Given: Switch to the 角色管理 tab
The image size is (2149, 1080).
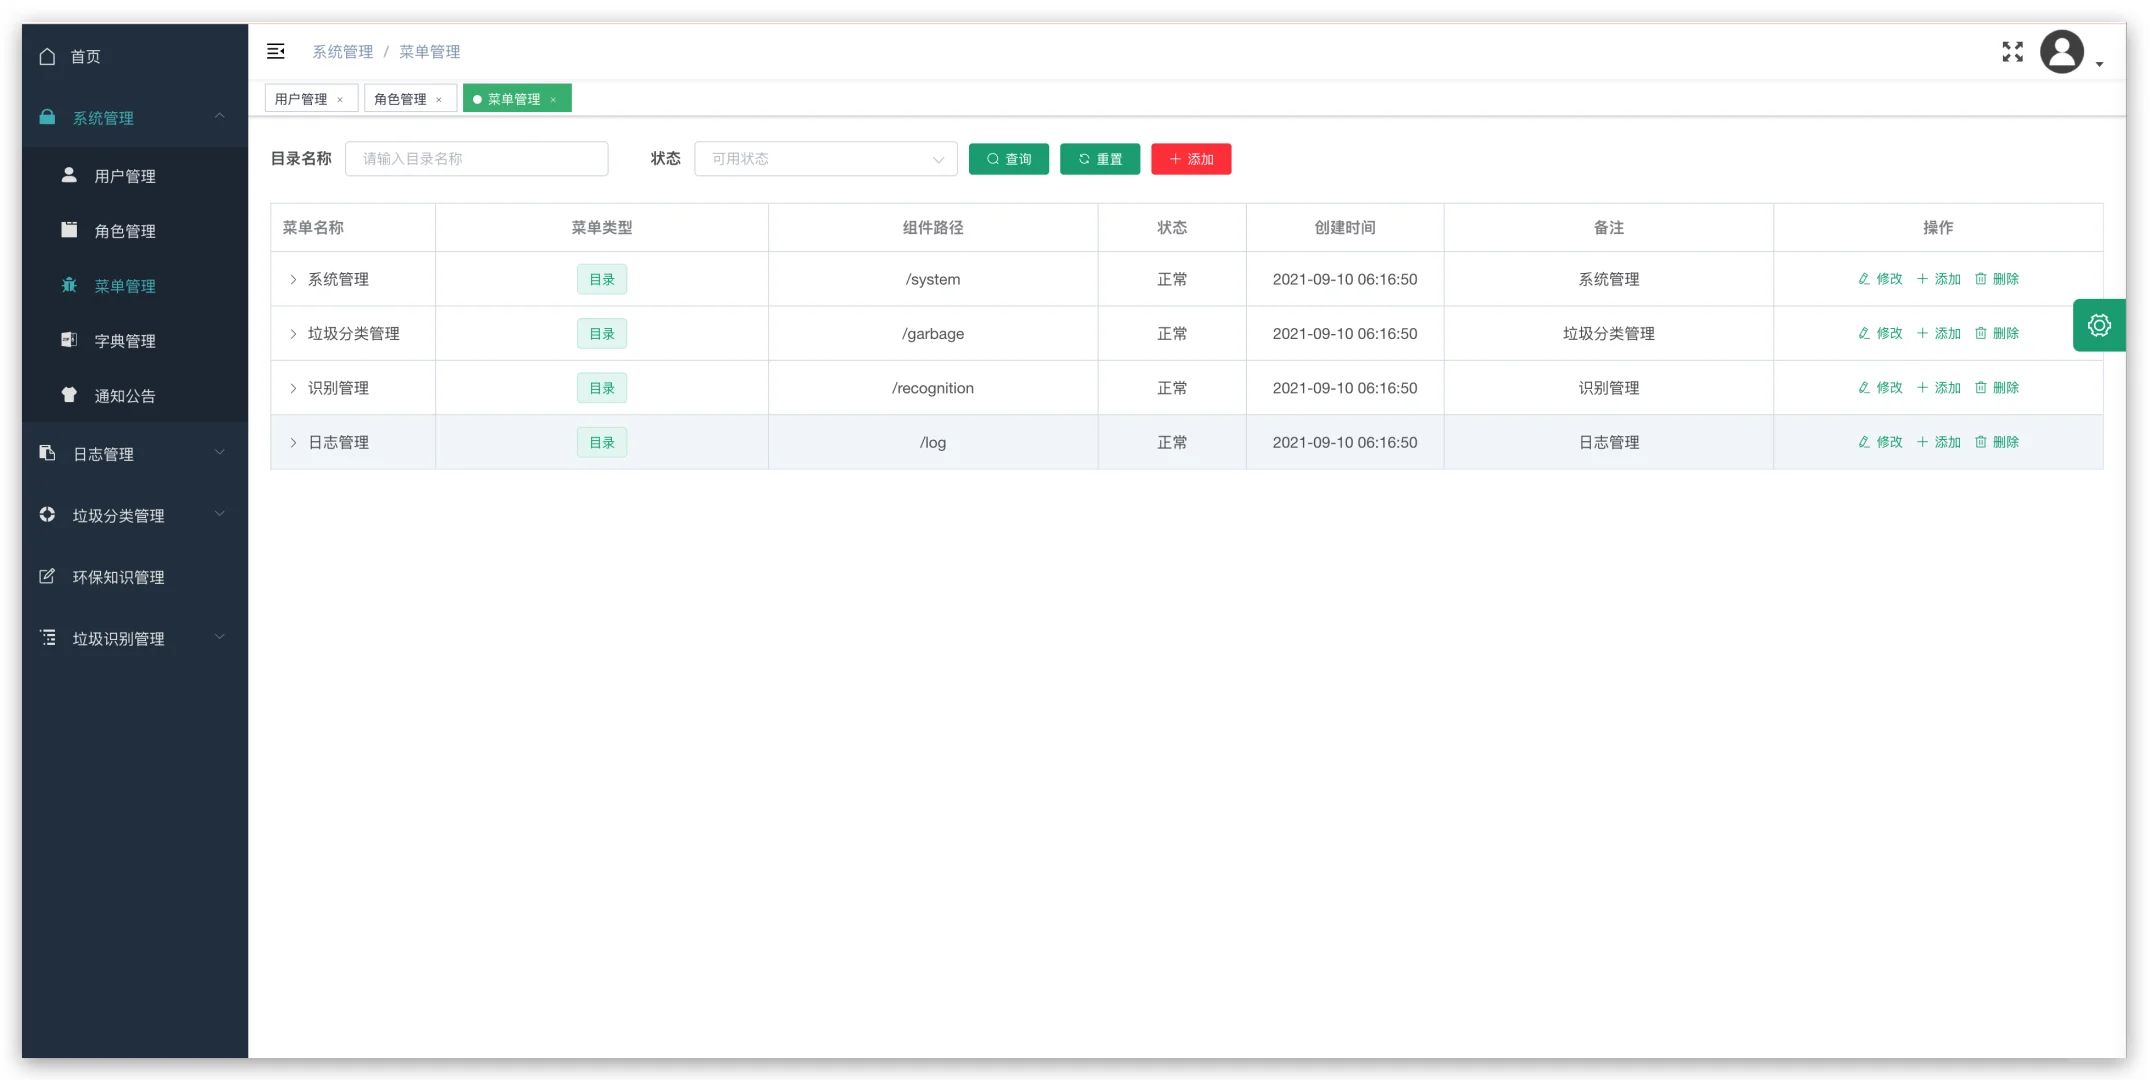Looking at the screenshot, I should [x=400, y=99].
